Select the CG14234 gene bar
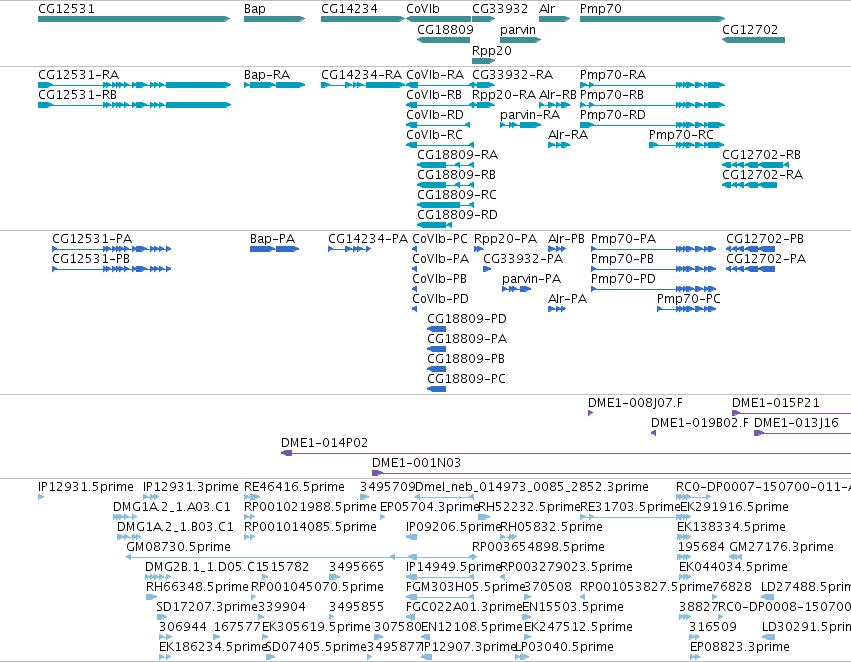Screen dimensions: 851x662 point(363,19)
